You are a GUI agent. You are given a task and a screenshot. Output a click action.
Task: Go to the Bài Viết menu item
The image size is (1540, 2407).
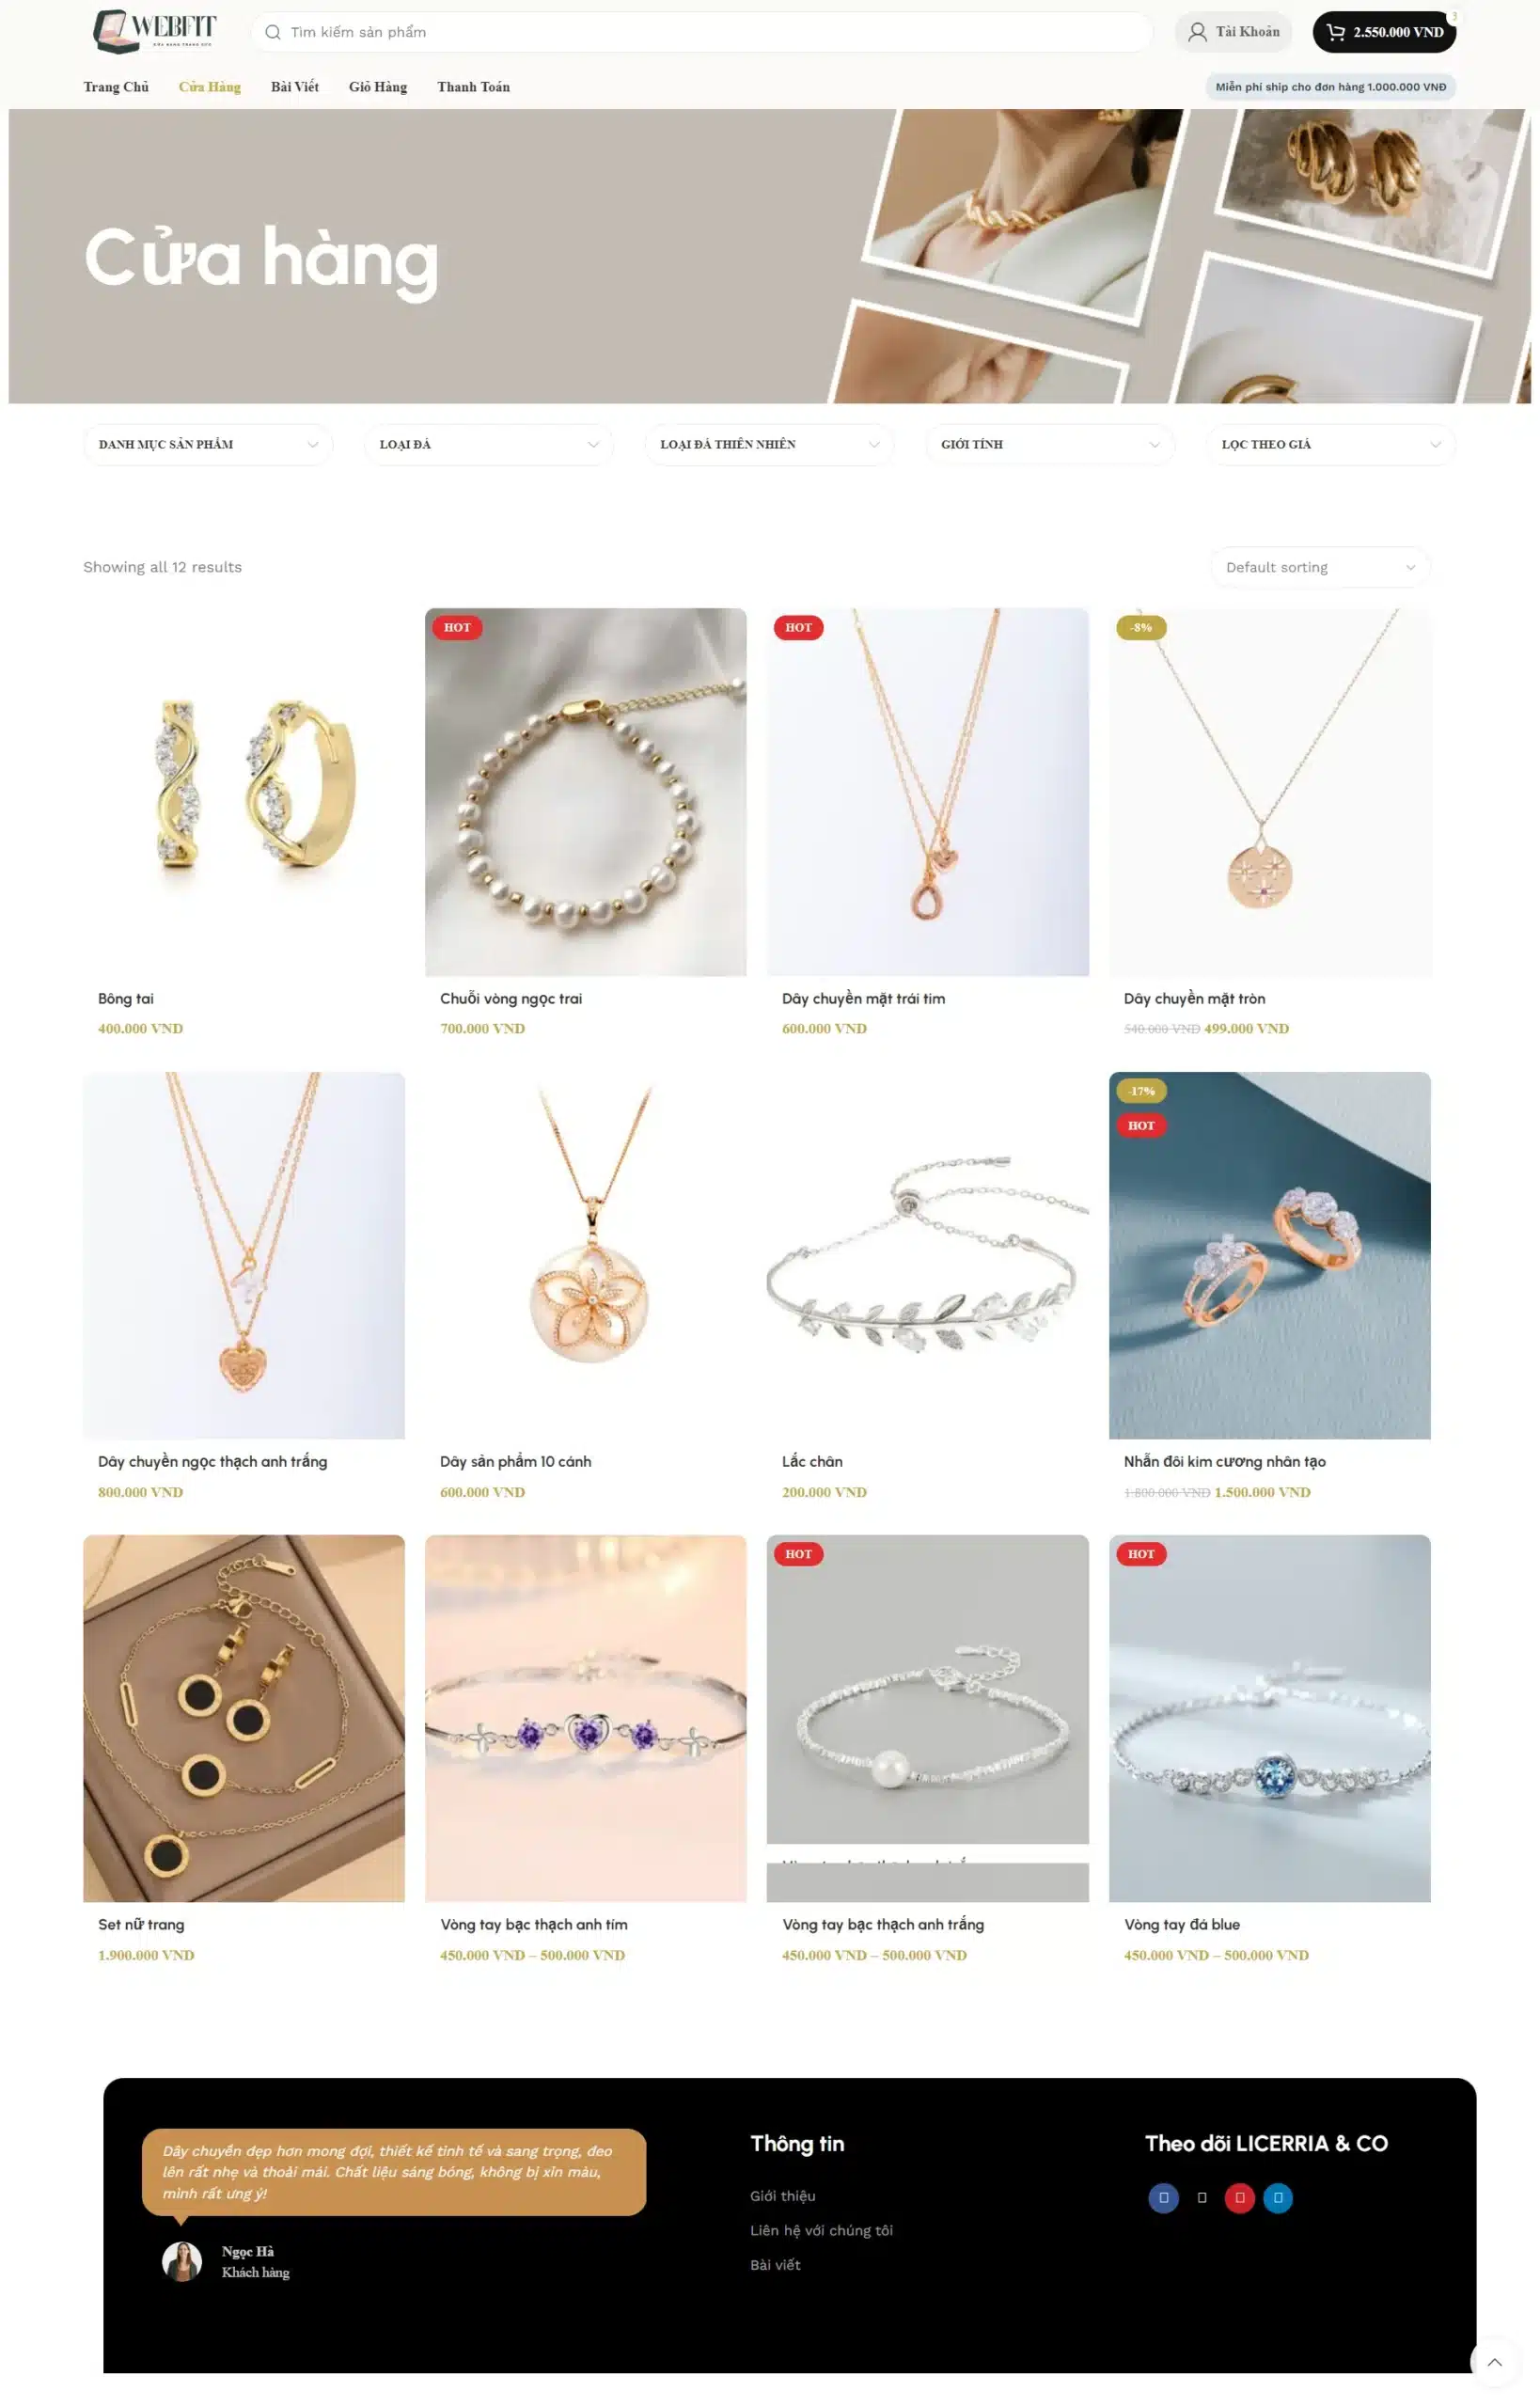[295, 87]
